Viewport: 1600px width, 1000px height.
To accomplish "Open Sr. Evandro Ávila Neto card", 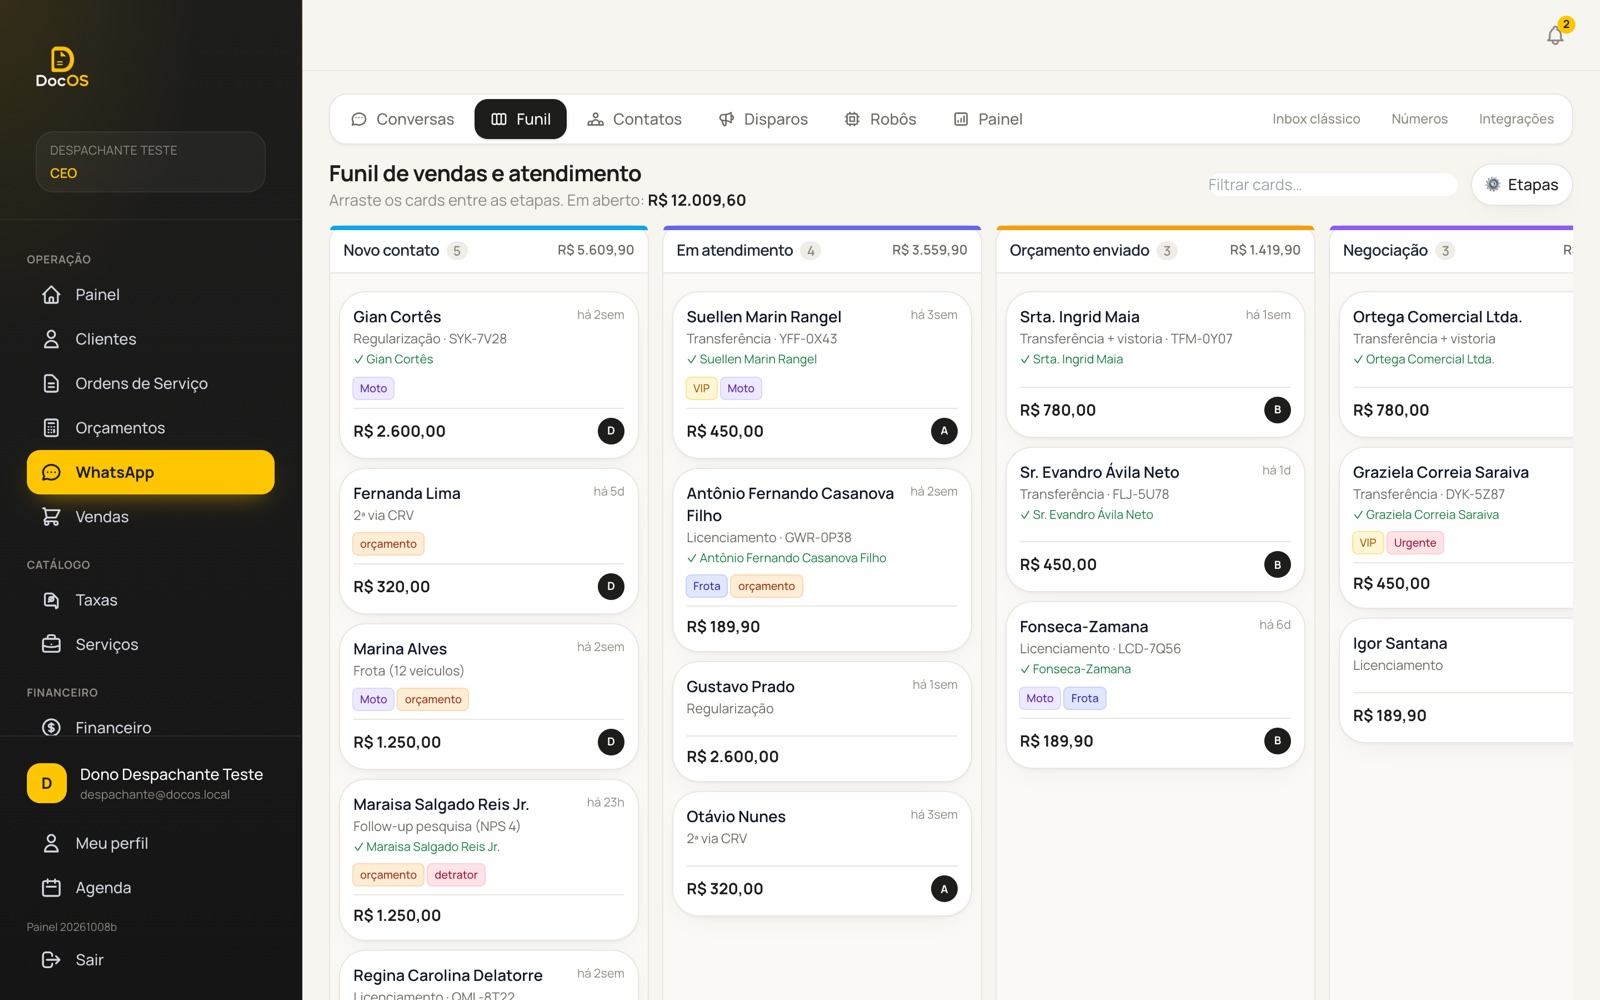I will click(1155, 519).
